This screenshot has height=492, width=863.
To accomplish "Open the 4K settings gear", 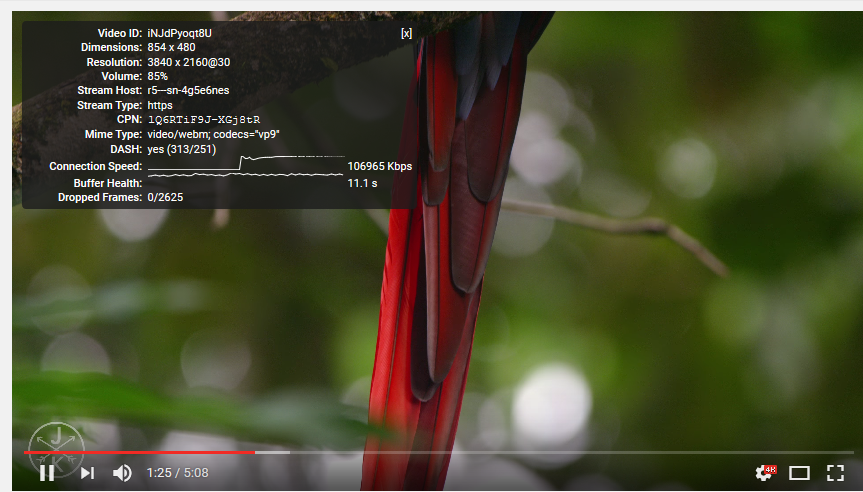I will 766,472.
